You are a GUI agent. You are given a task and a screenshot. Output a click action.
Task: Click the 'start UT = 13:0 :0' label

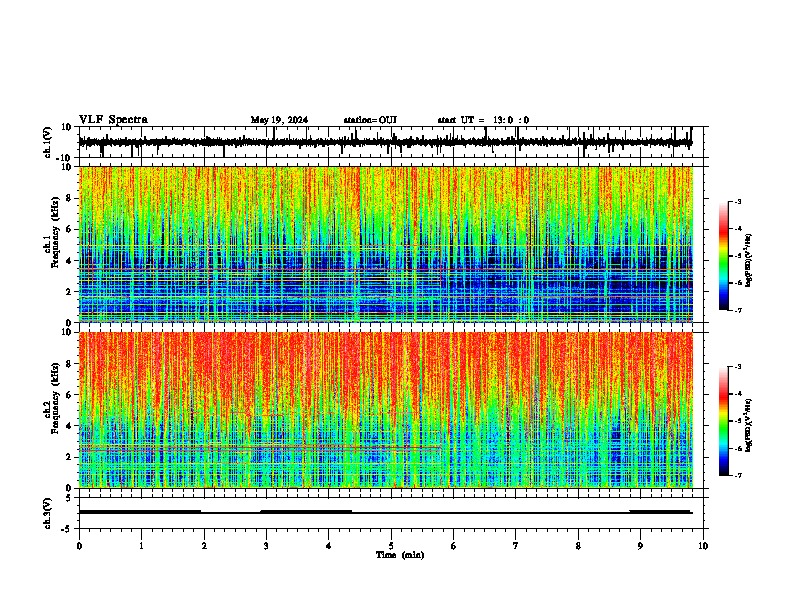coord(483,120)
